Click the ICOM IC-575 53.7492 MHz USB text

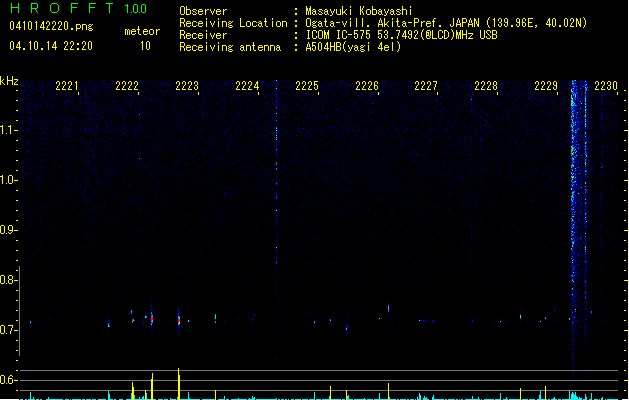402,35
